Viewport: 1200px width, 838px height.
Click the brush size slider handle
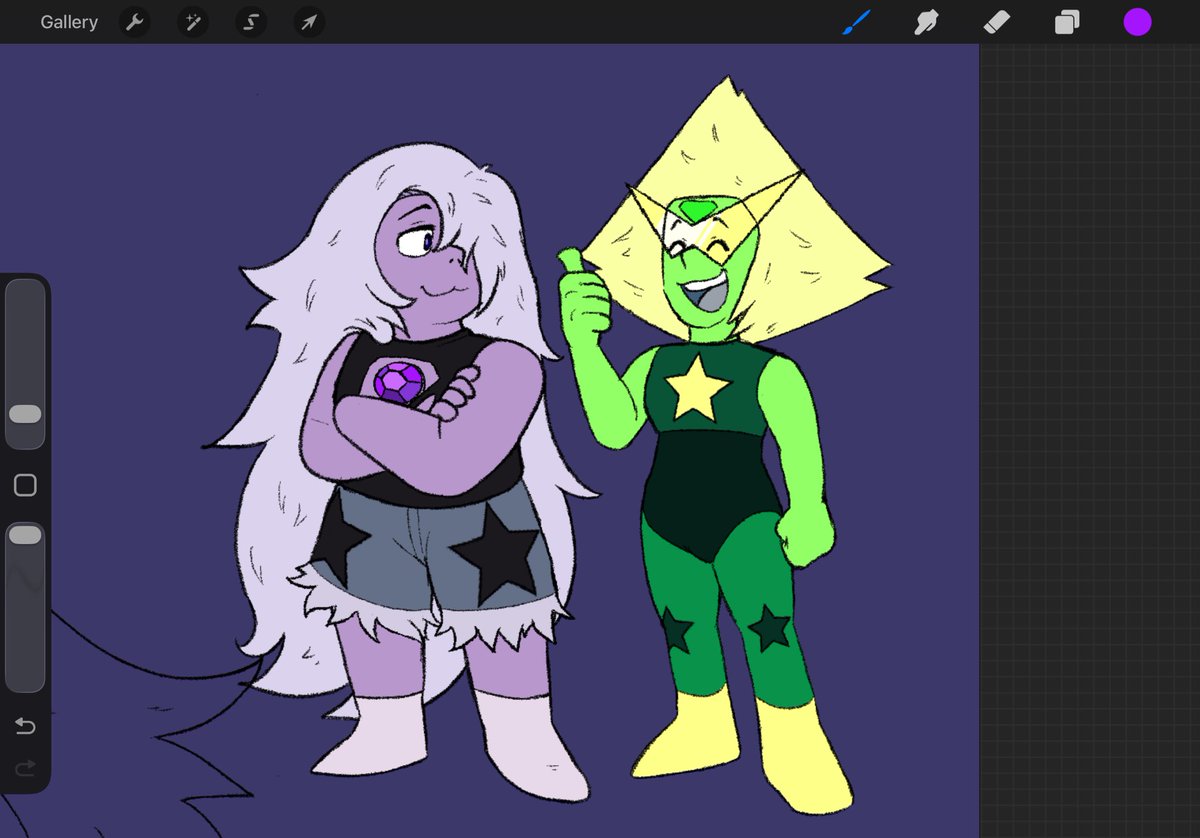click(25, 414)
